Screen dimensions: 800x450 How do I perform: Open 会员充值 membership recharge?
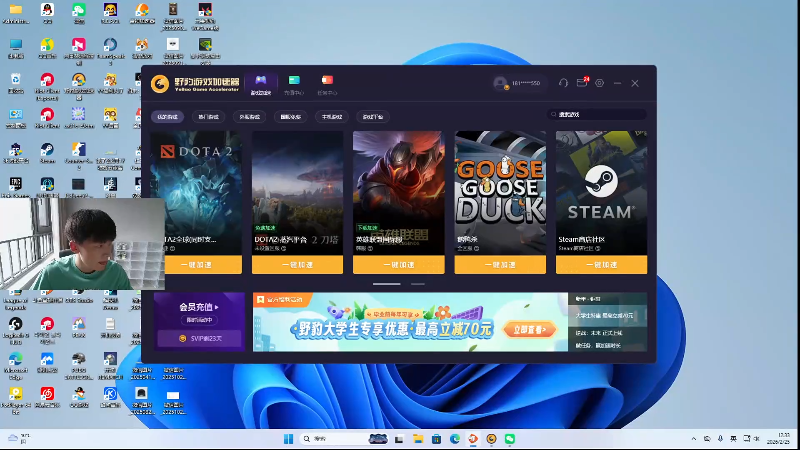point(199,307)
